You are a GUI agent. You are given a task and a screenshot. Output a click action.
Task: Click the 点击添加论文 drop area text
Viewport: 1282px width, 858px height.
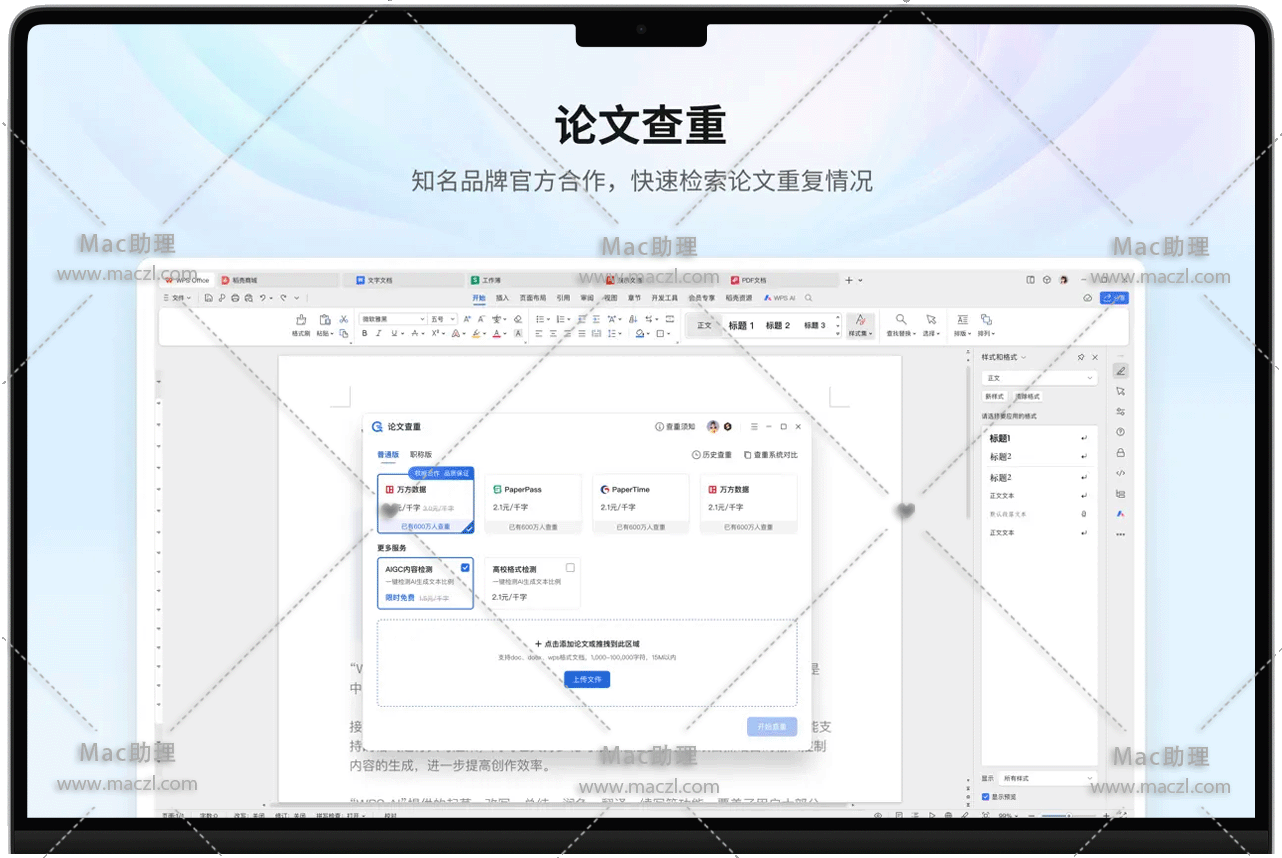click(x=587, y=644)
